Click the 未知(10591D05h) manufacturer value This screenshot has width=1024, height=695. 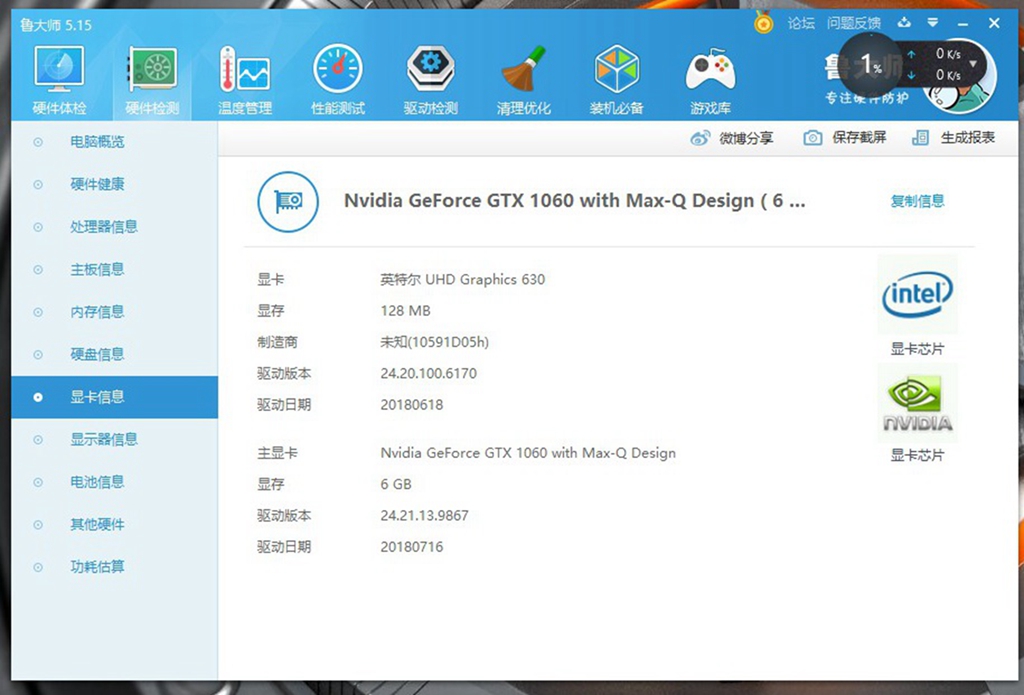click(x=434, y=342)
